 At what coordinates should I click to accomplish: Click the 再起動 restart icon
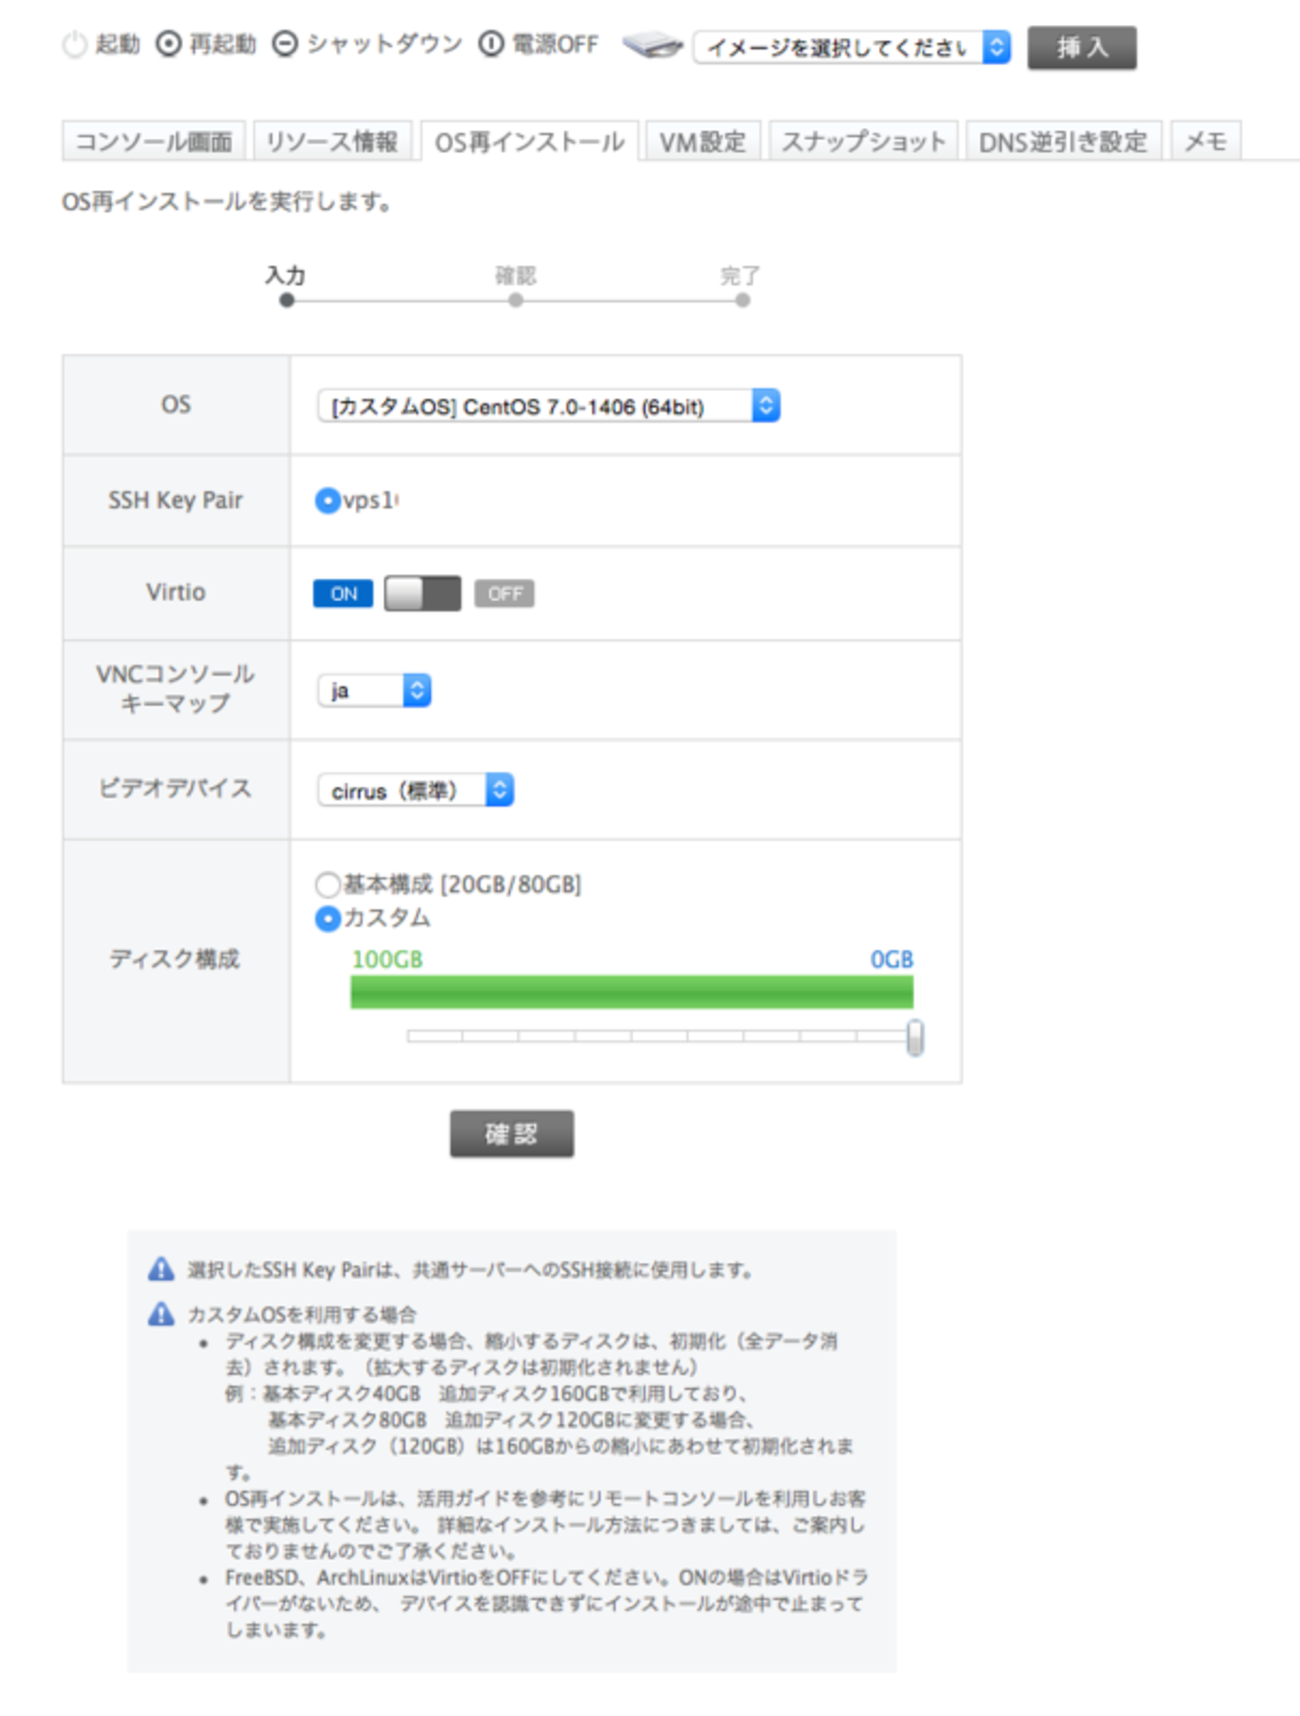click(x=168, y=44)
